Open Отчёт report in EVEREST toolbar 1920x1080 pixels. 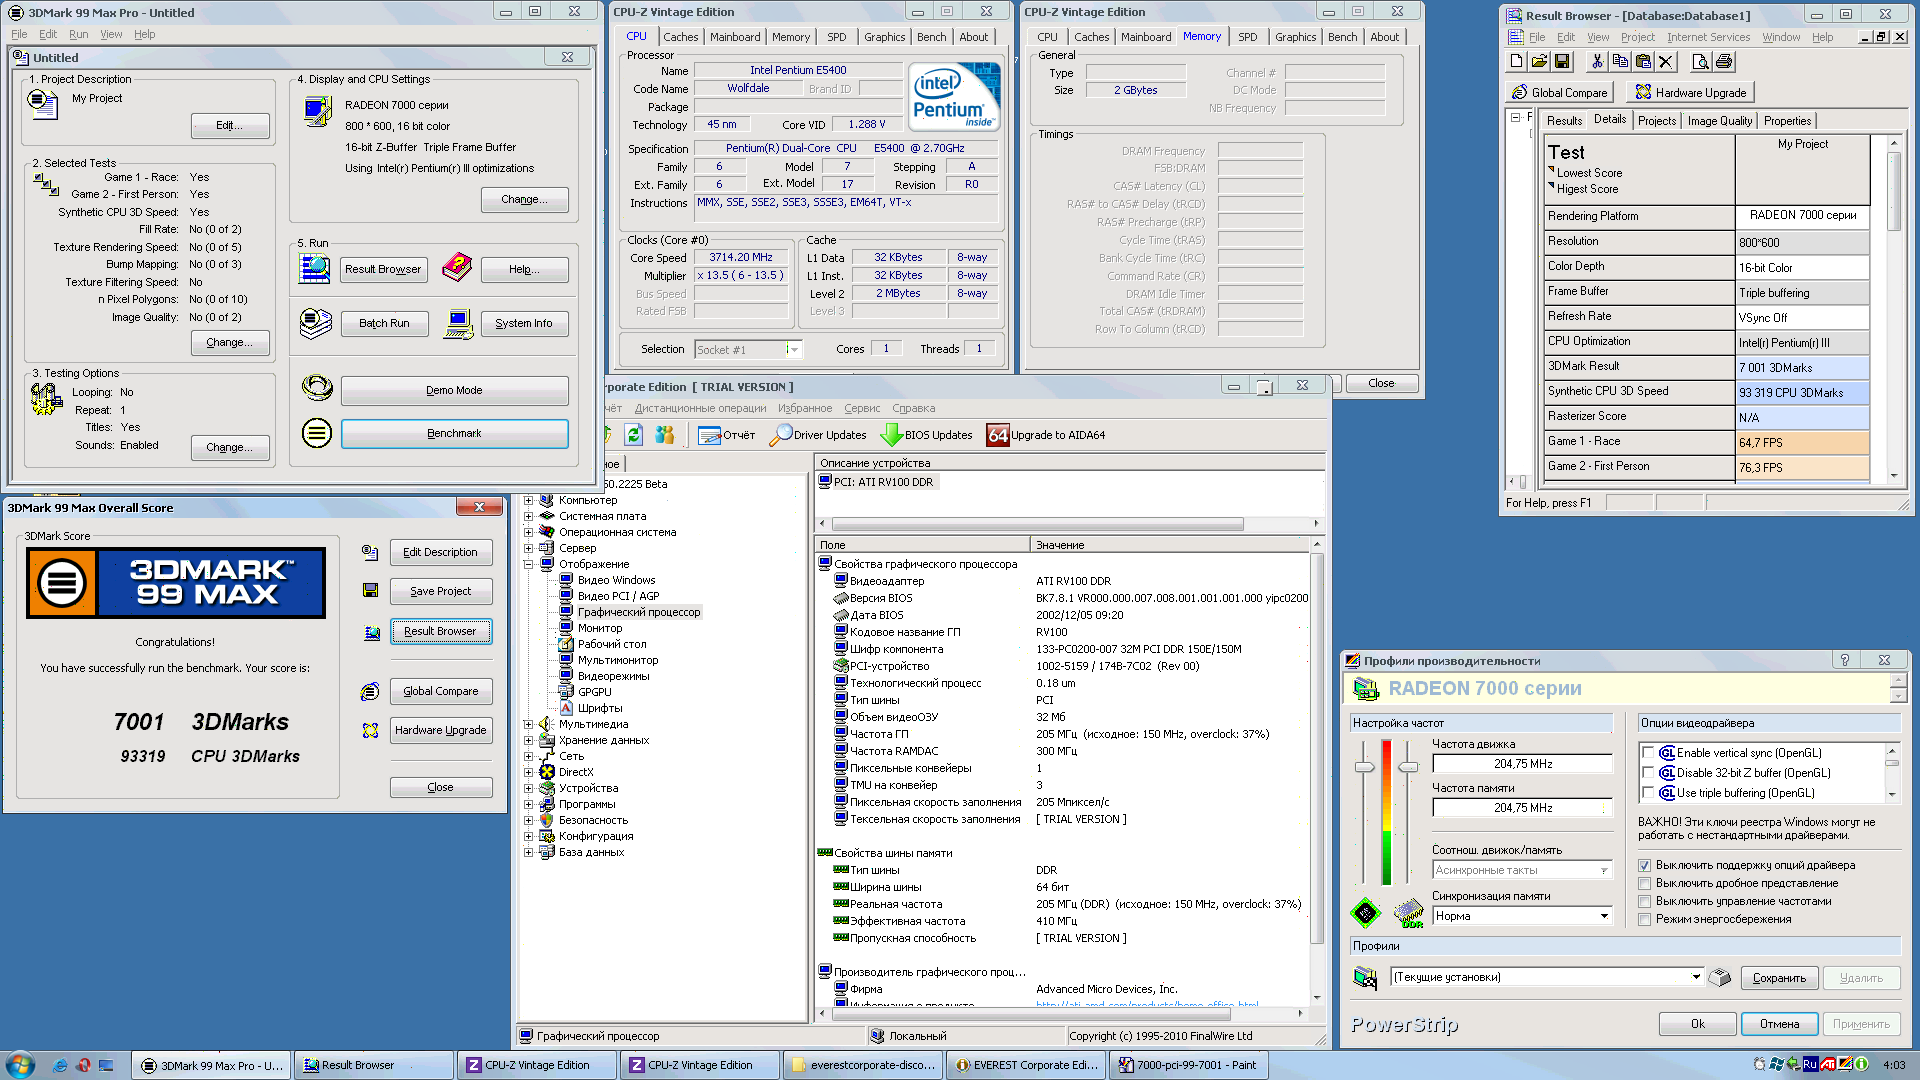pos(727,435)
